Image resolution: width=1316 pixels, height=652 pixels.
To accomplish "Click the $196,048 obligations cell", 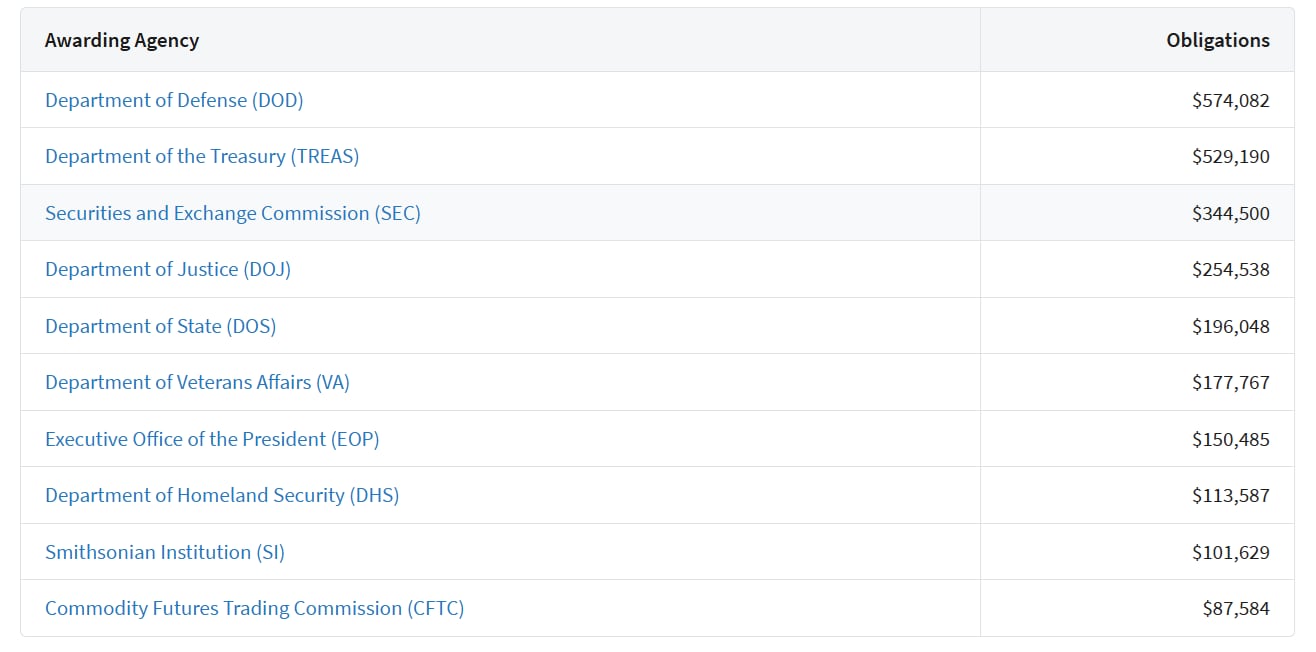I will (x=1230, y=326).
